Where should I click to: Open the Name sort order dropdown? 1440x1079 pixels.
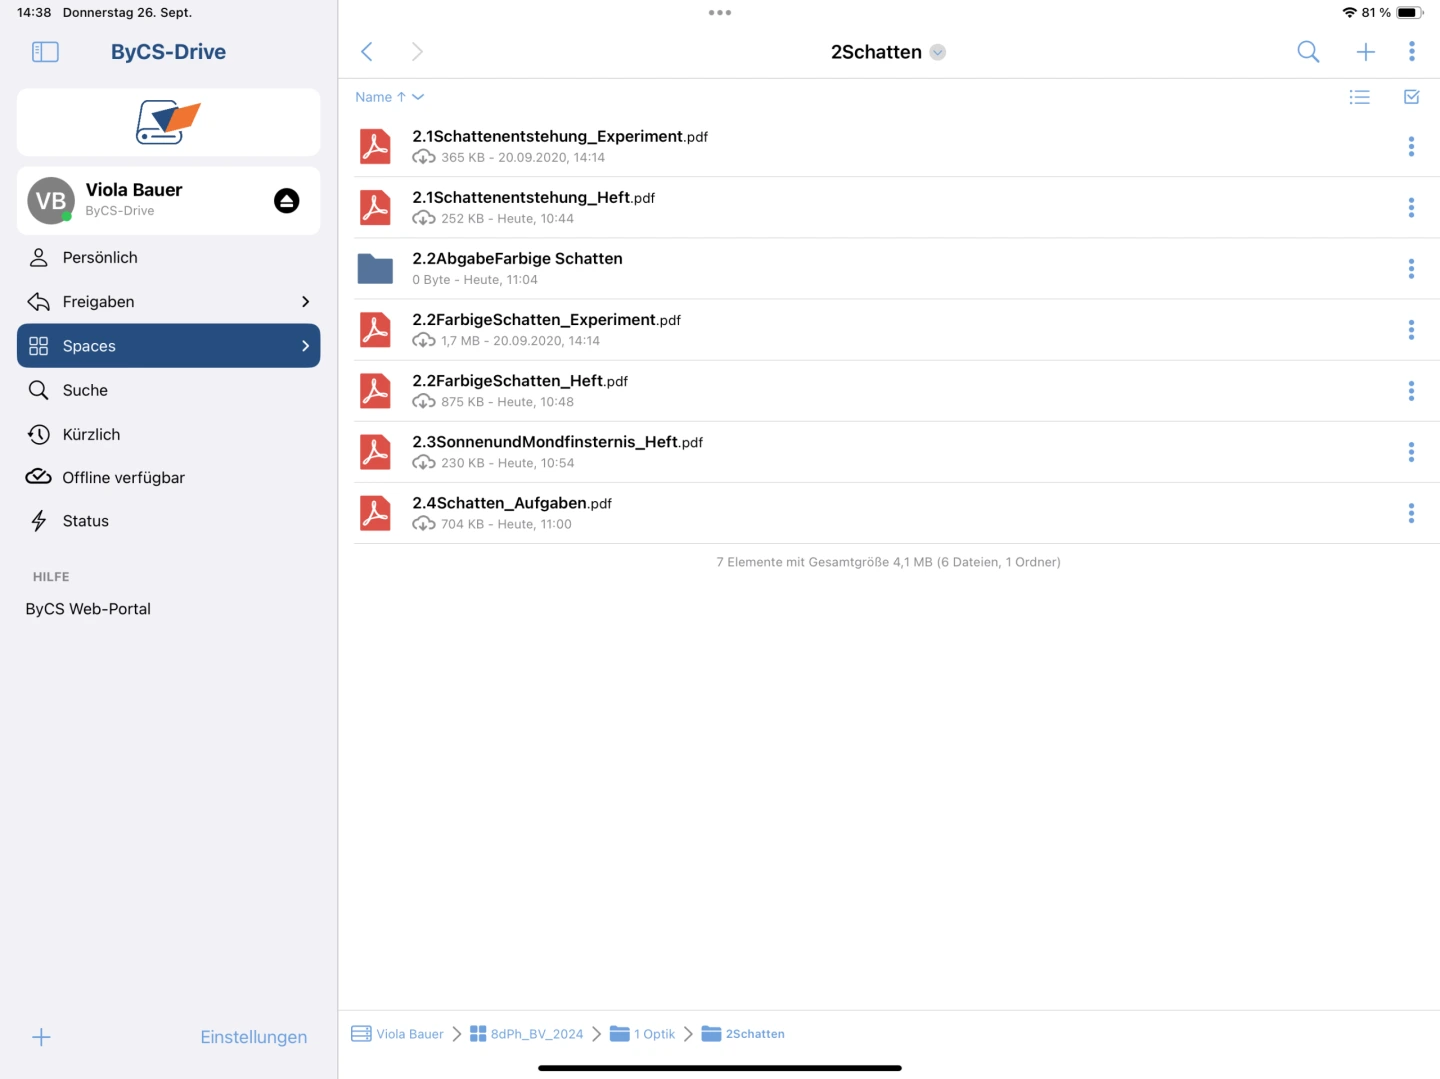(x=389, y=97)
